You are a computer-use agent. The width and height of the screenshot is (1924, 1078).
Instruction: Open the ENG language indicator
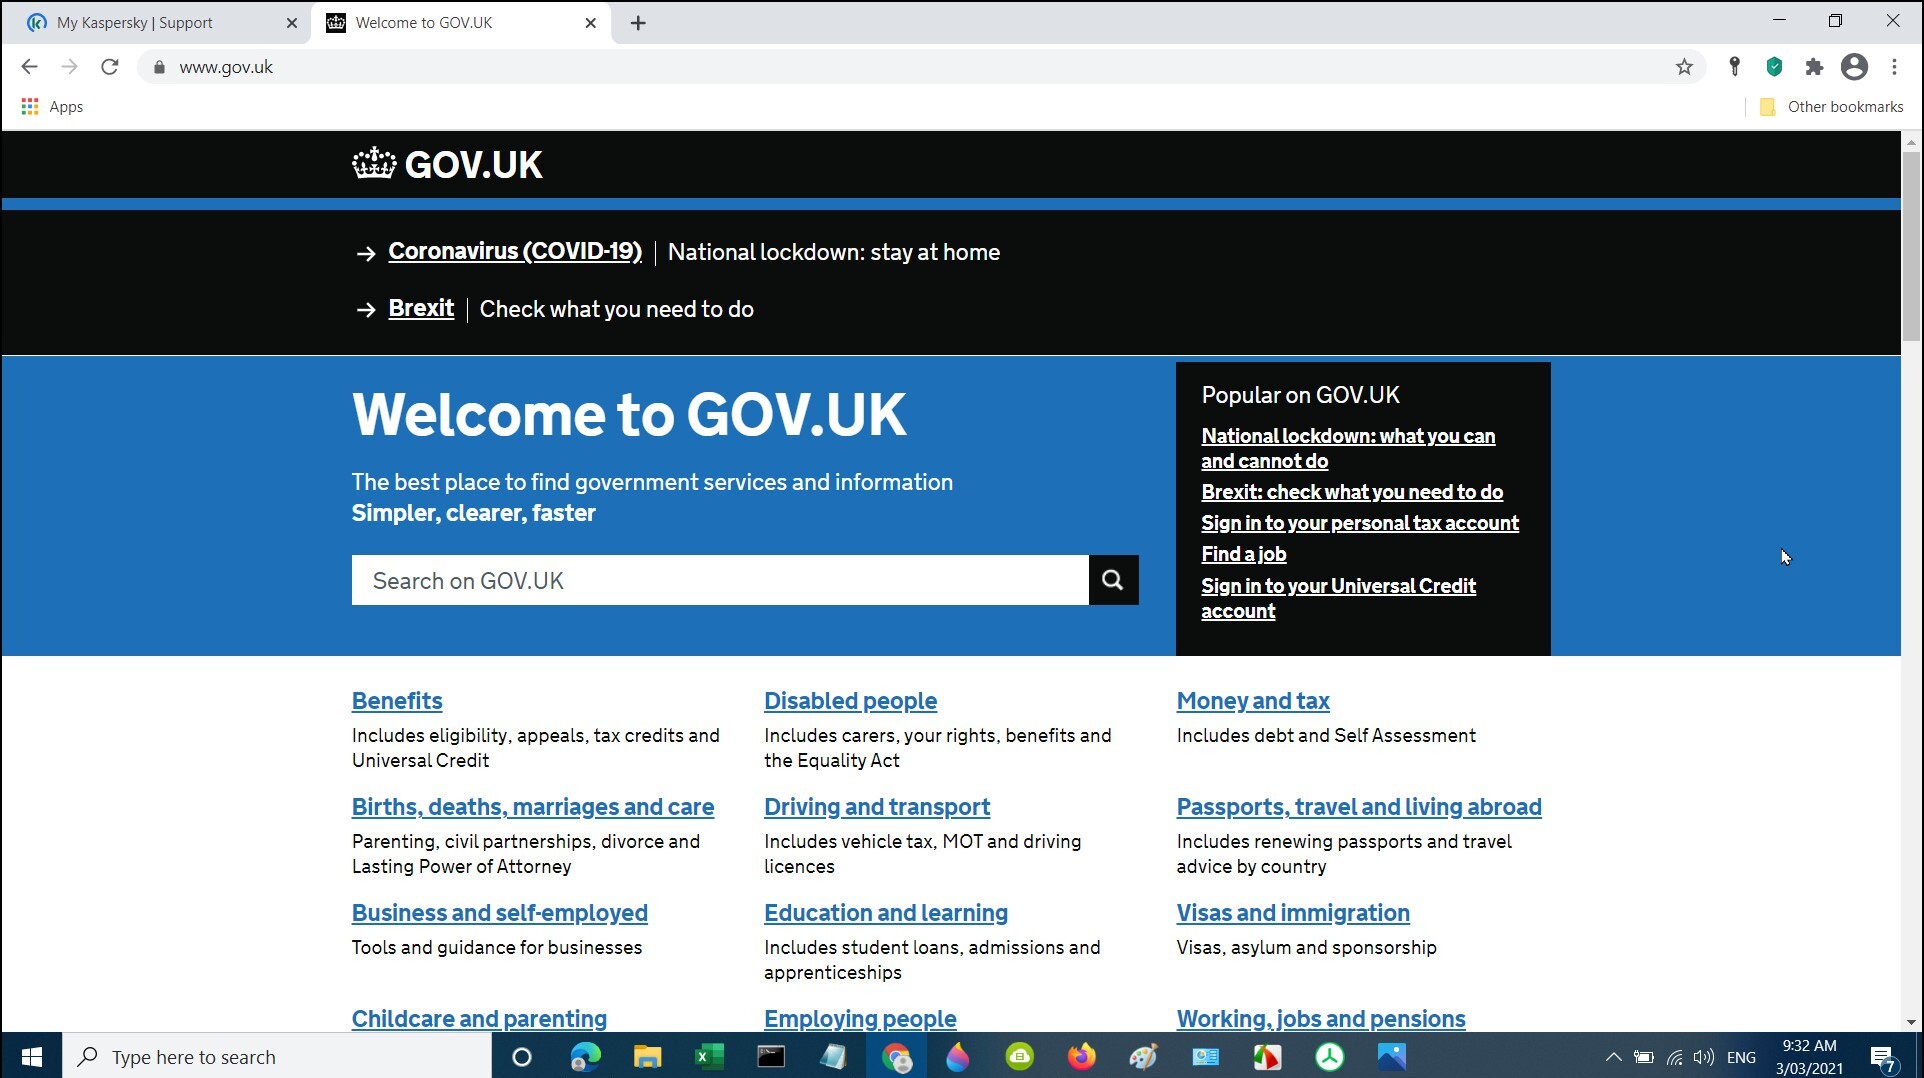click(x=1741, y=1057)
